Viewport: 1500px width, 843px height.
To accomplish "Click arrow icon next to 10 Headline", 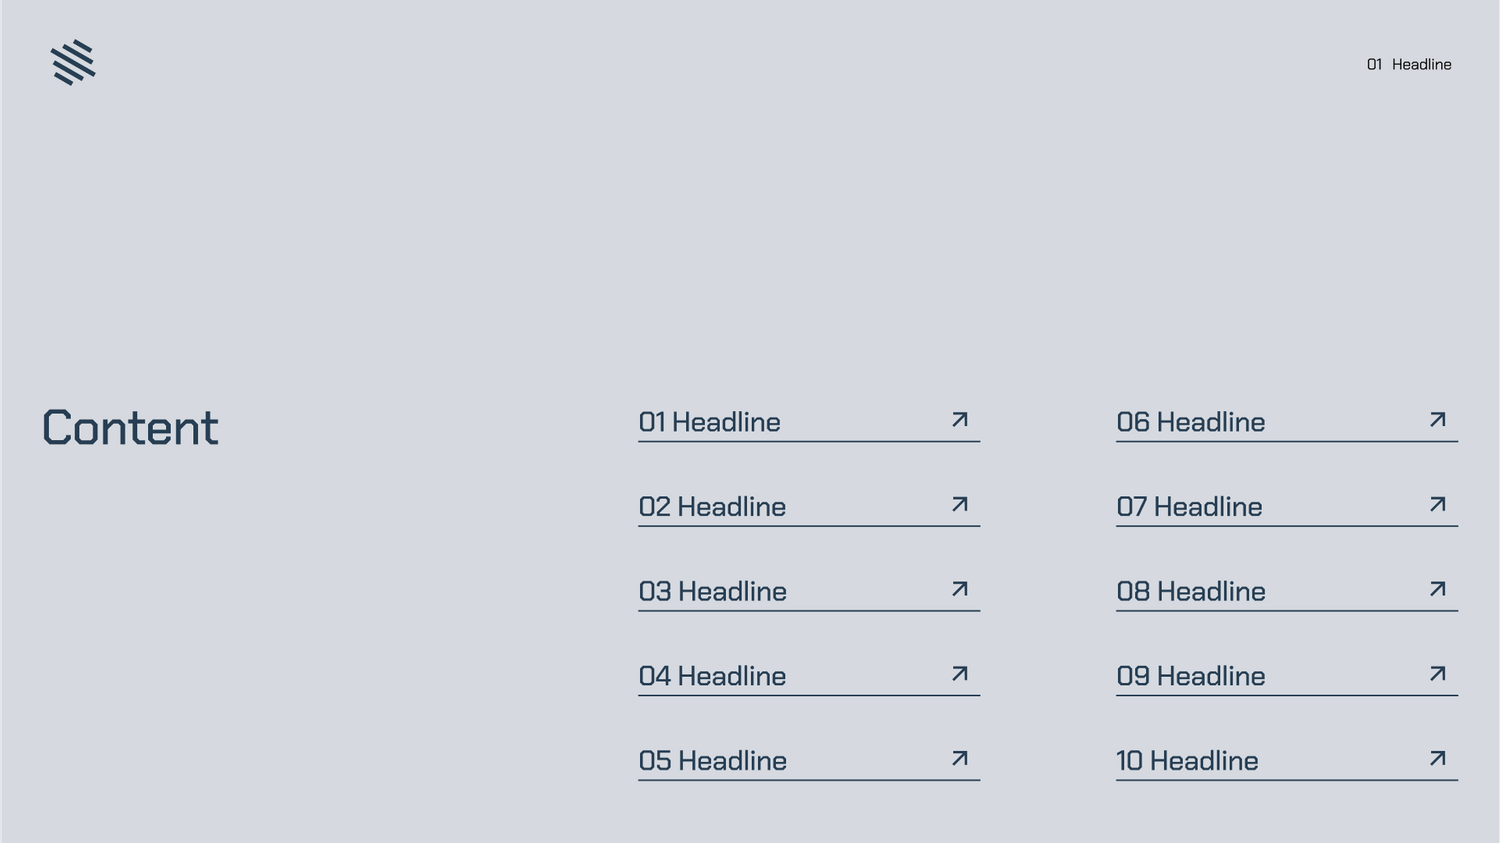I will point(1438,759).
